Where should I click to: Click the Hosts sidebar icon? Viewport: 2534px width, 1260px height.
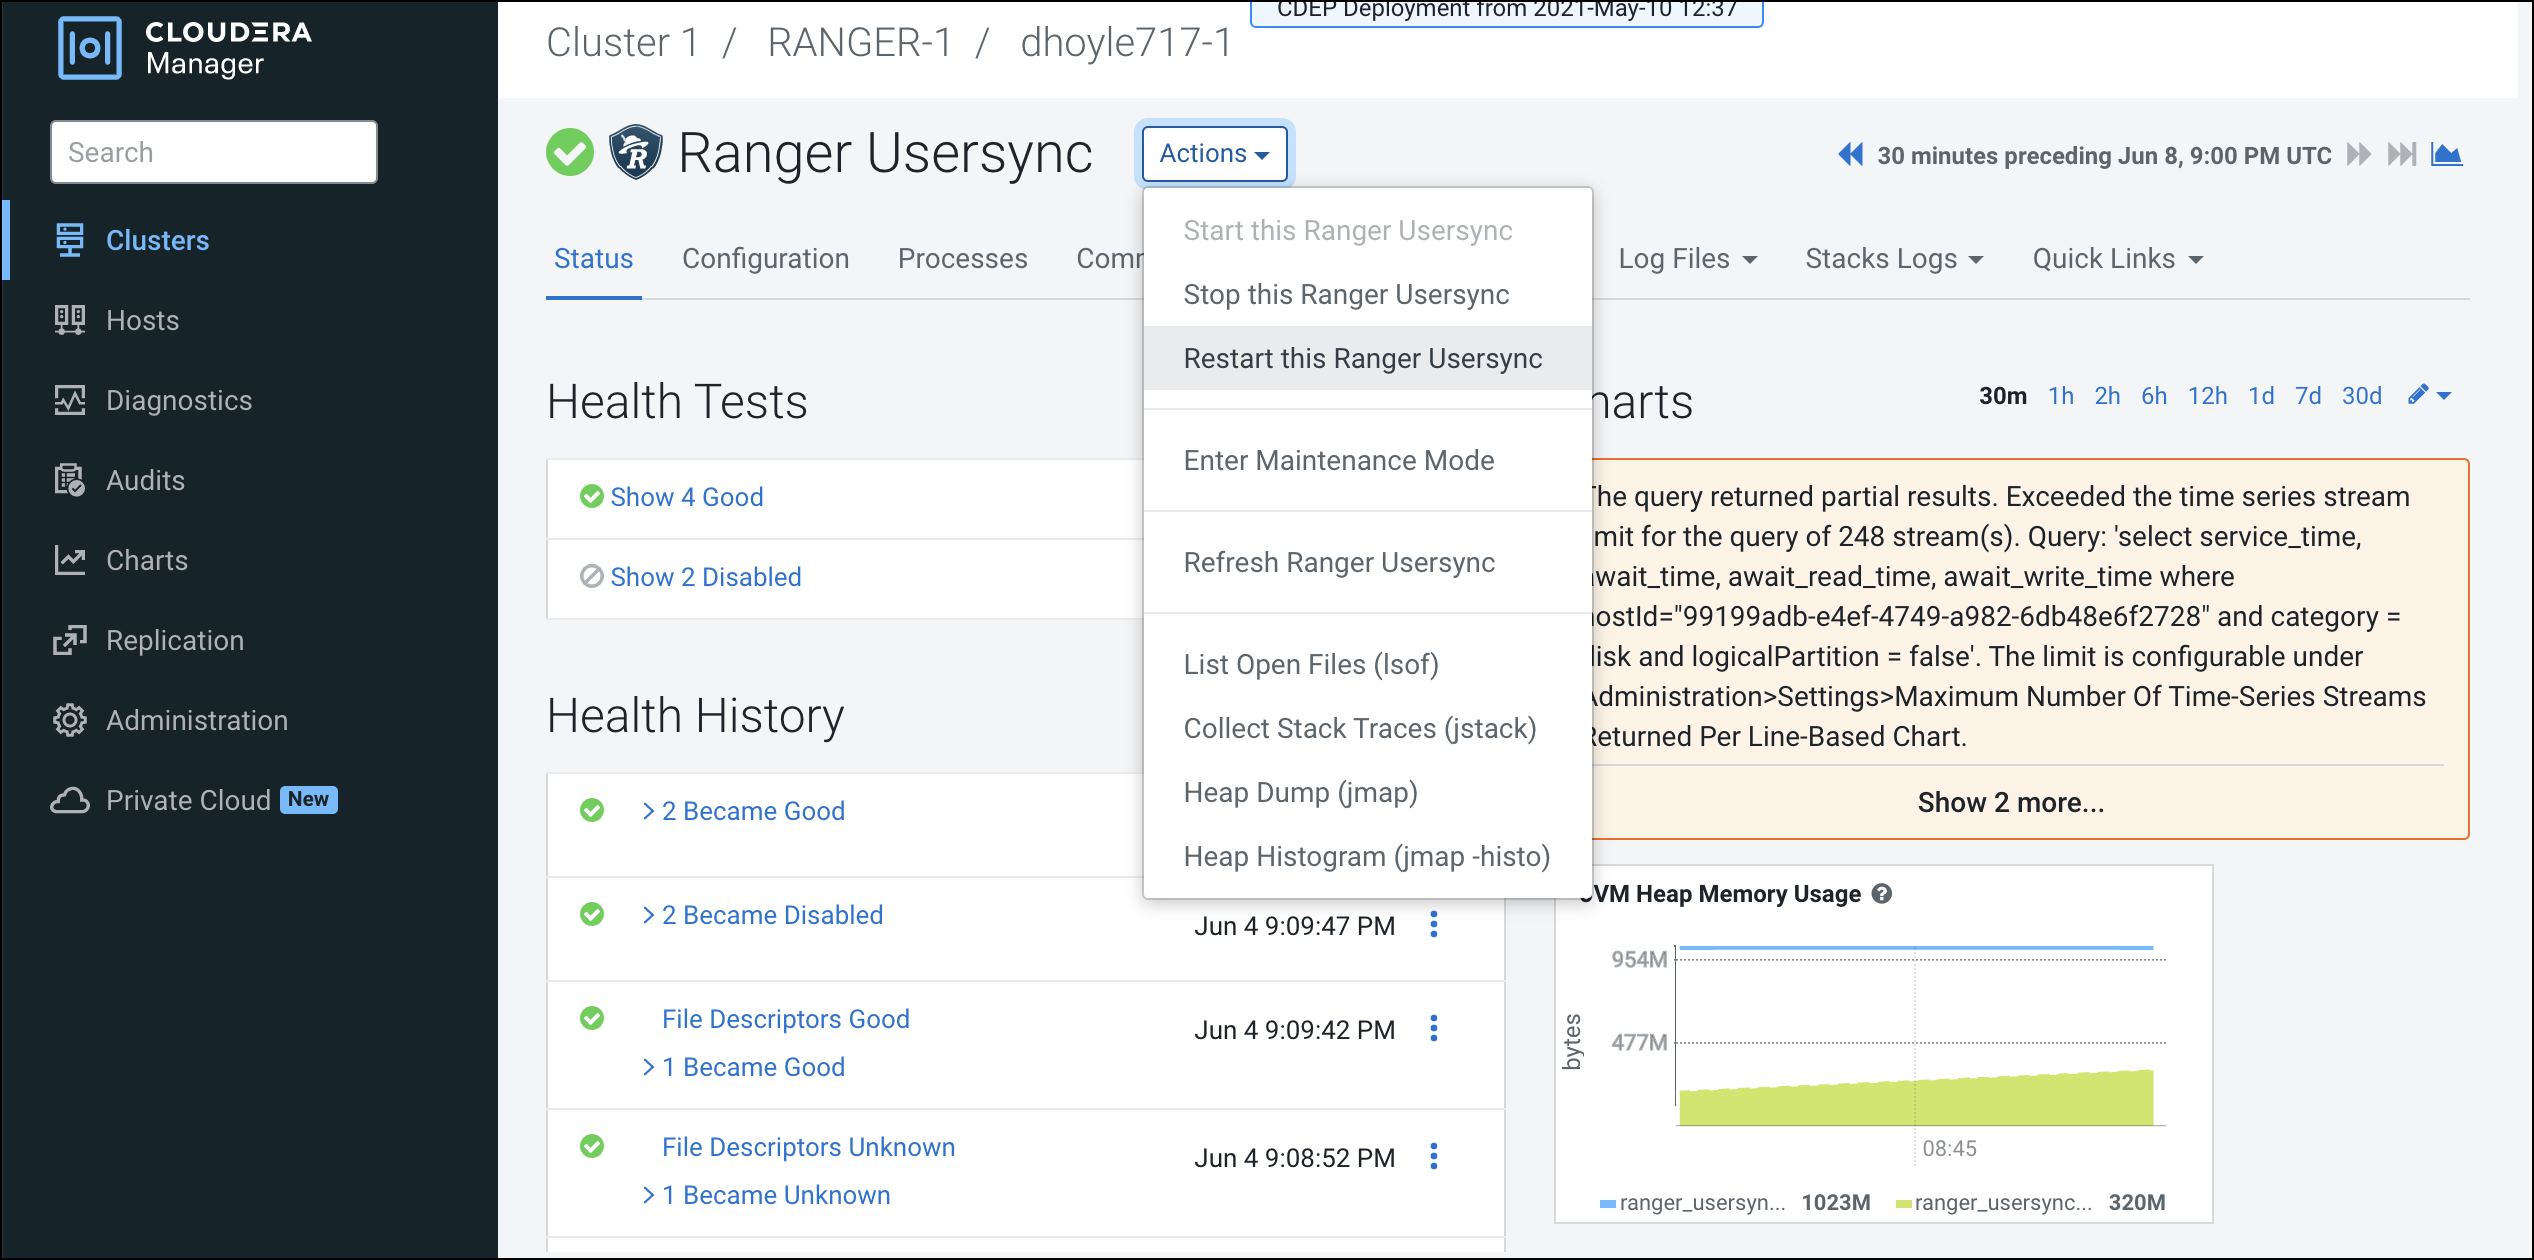[69, 320]
